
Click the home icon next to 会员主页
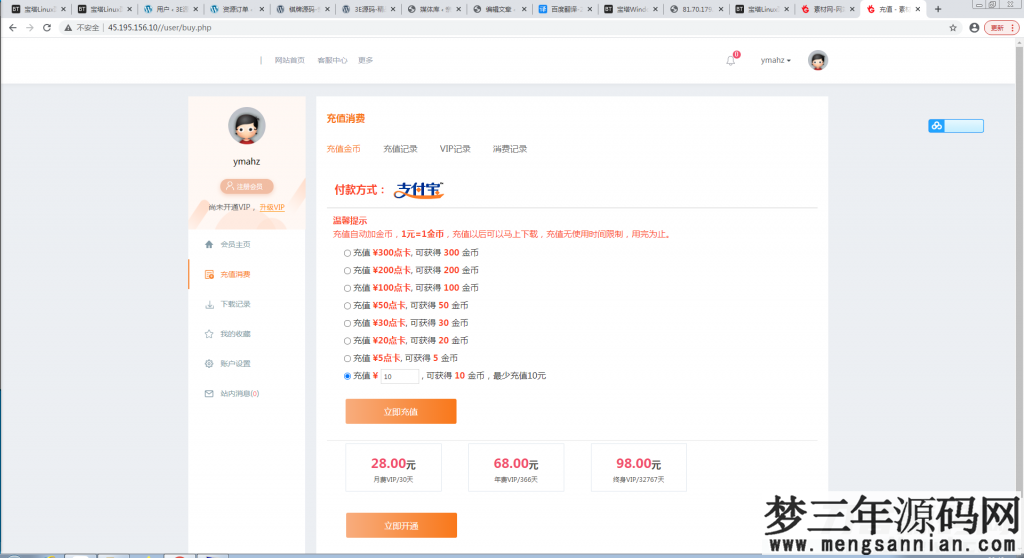pos(209,244)
